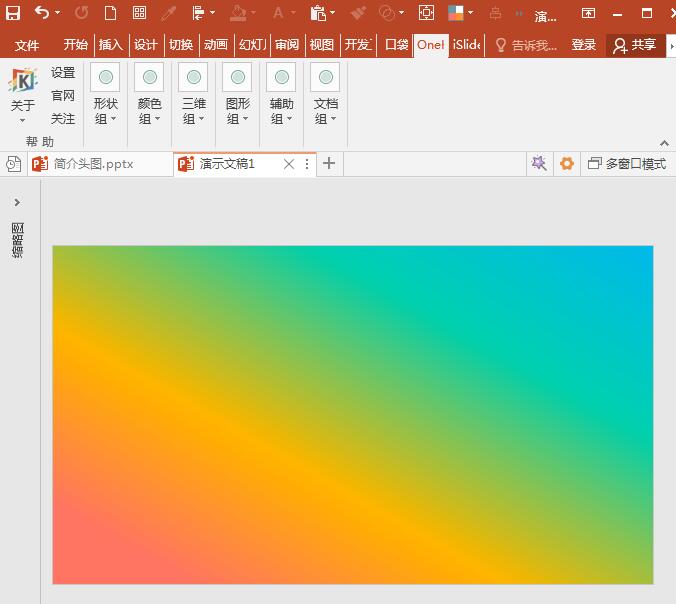The height and width of the screenshot is (604, 676).
Task: Click the lightbulb Tell Me search box
Action: pyautogui.click(x=527, y=45)
